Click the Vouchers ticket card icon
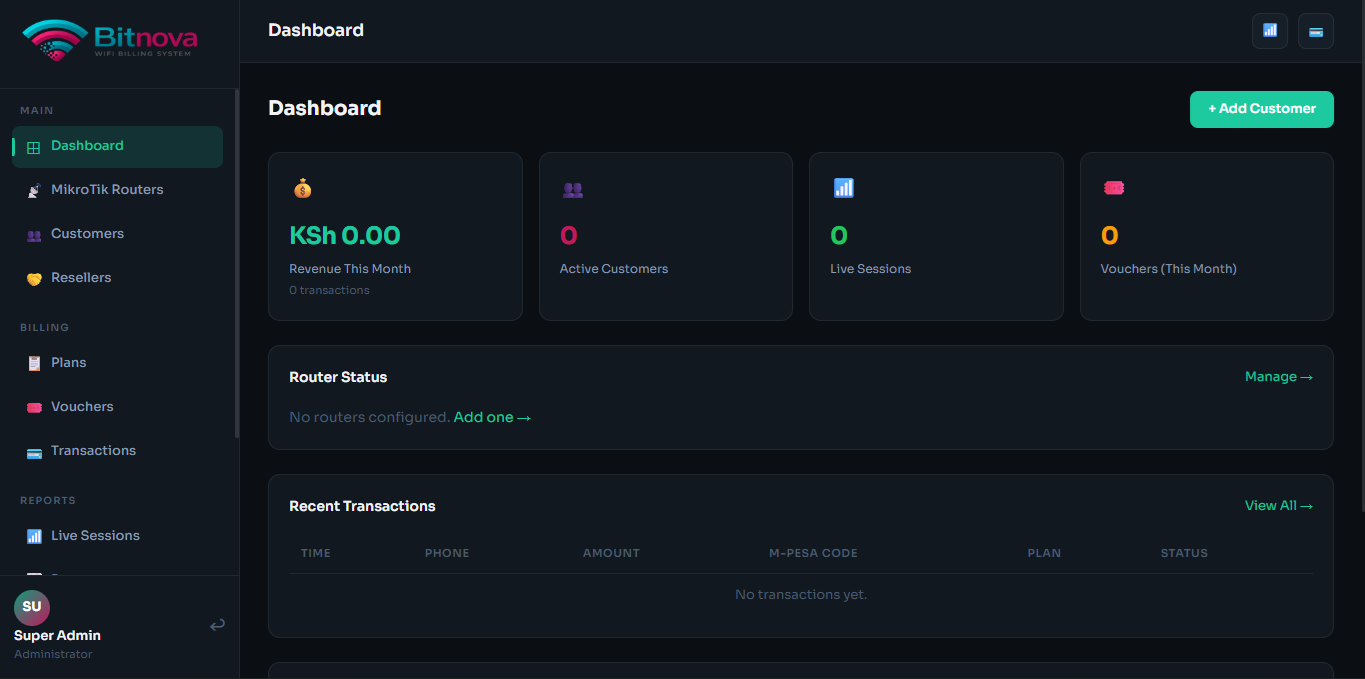 tap(1114, 188)
